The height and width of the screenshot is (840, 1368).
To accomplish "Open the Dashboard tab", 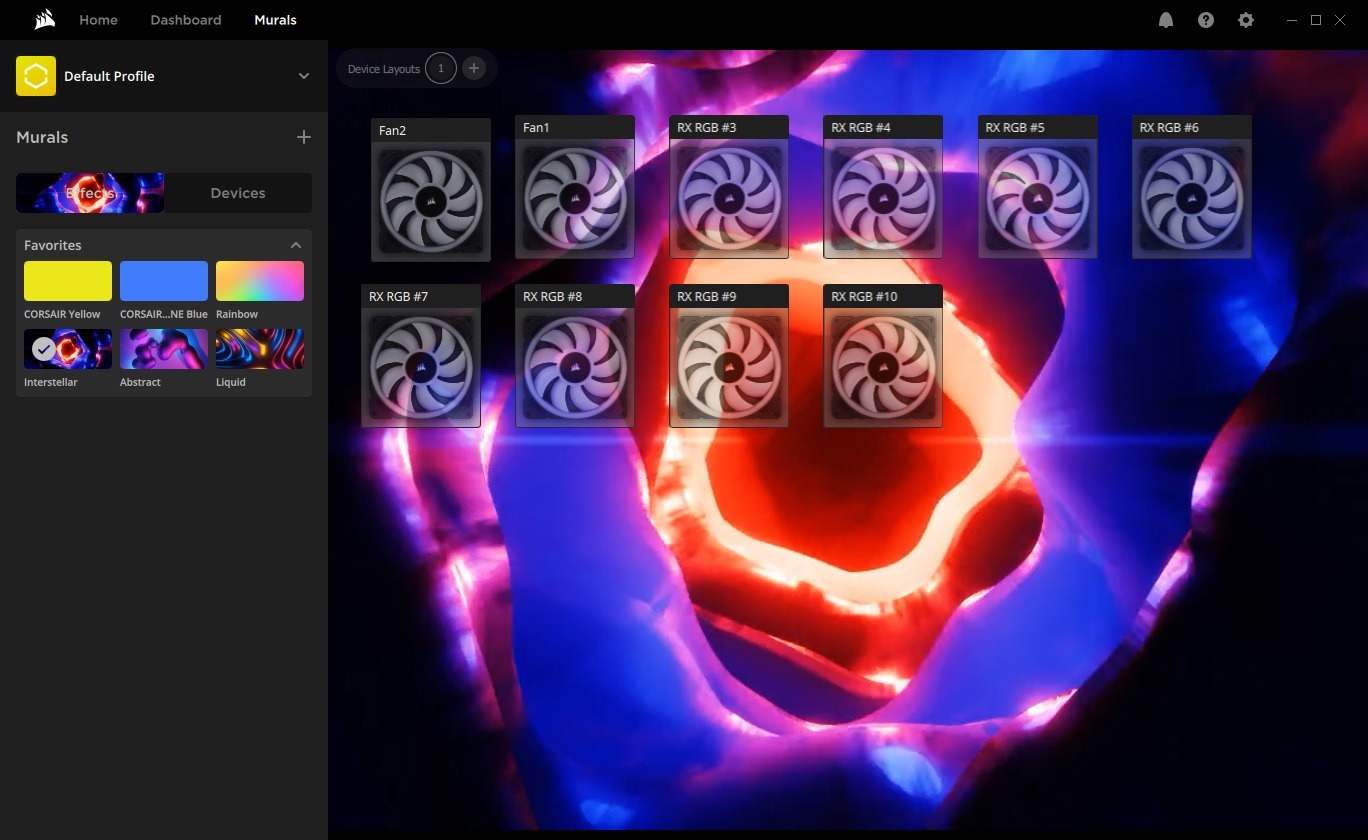I will [186, 20].
